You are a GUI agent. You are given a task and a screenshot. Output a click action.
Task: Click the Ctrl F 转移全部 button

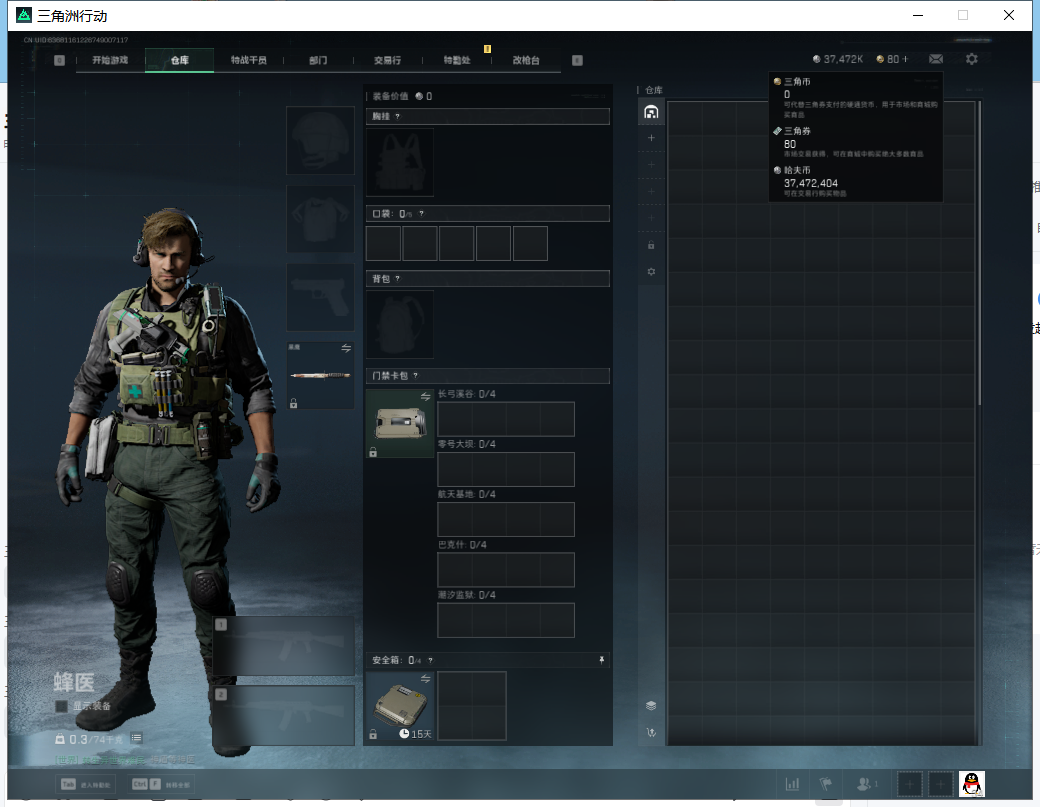[161, 784]
